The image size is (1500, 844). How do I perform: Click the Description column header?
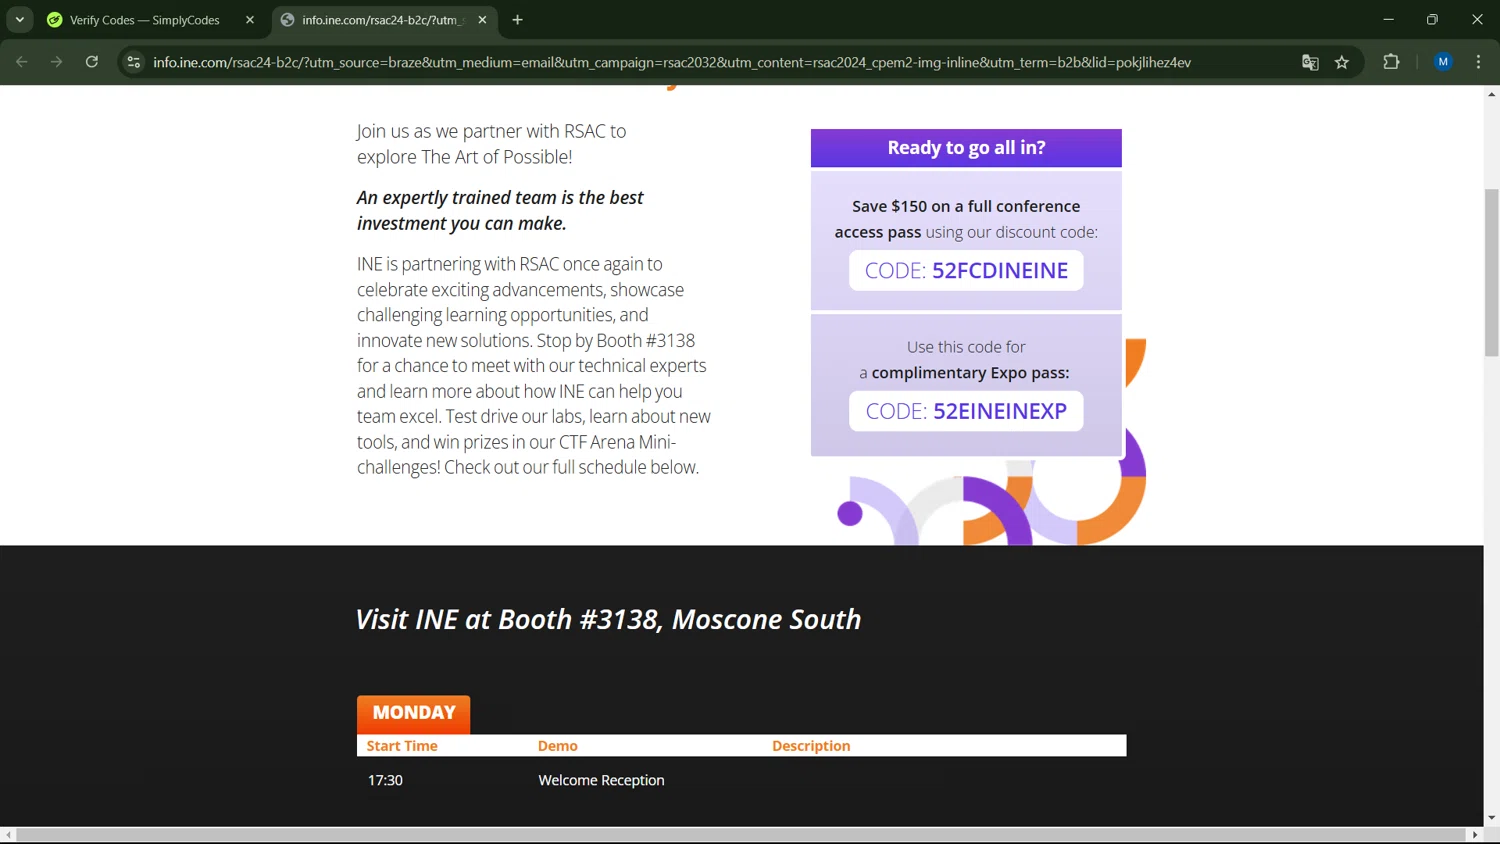point(811,746)
